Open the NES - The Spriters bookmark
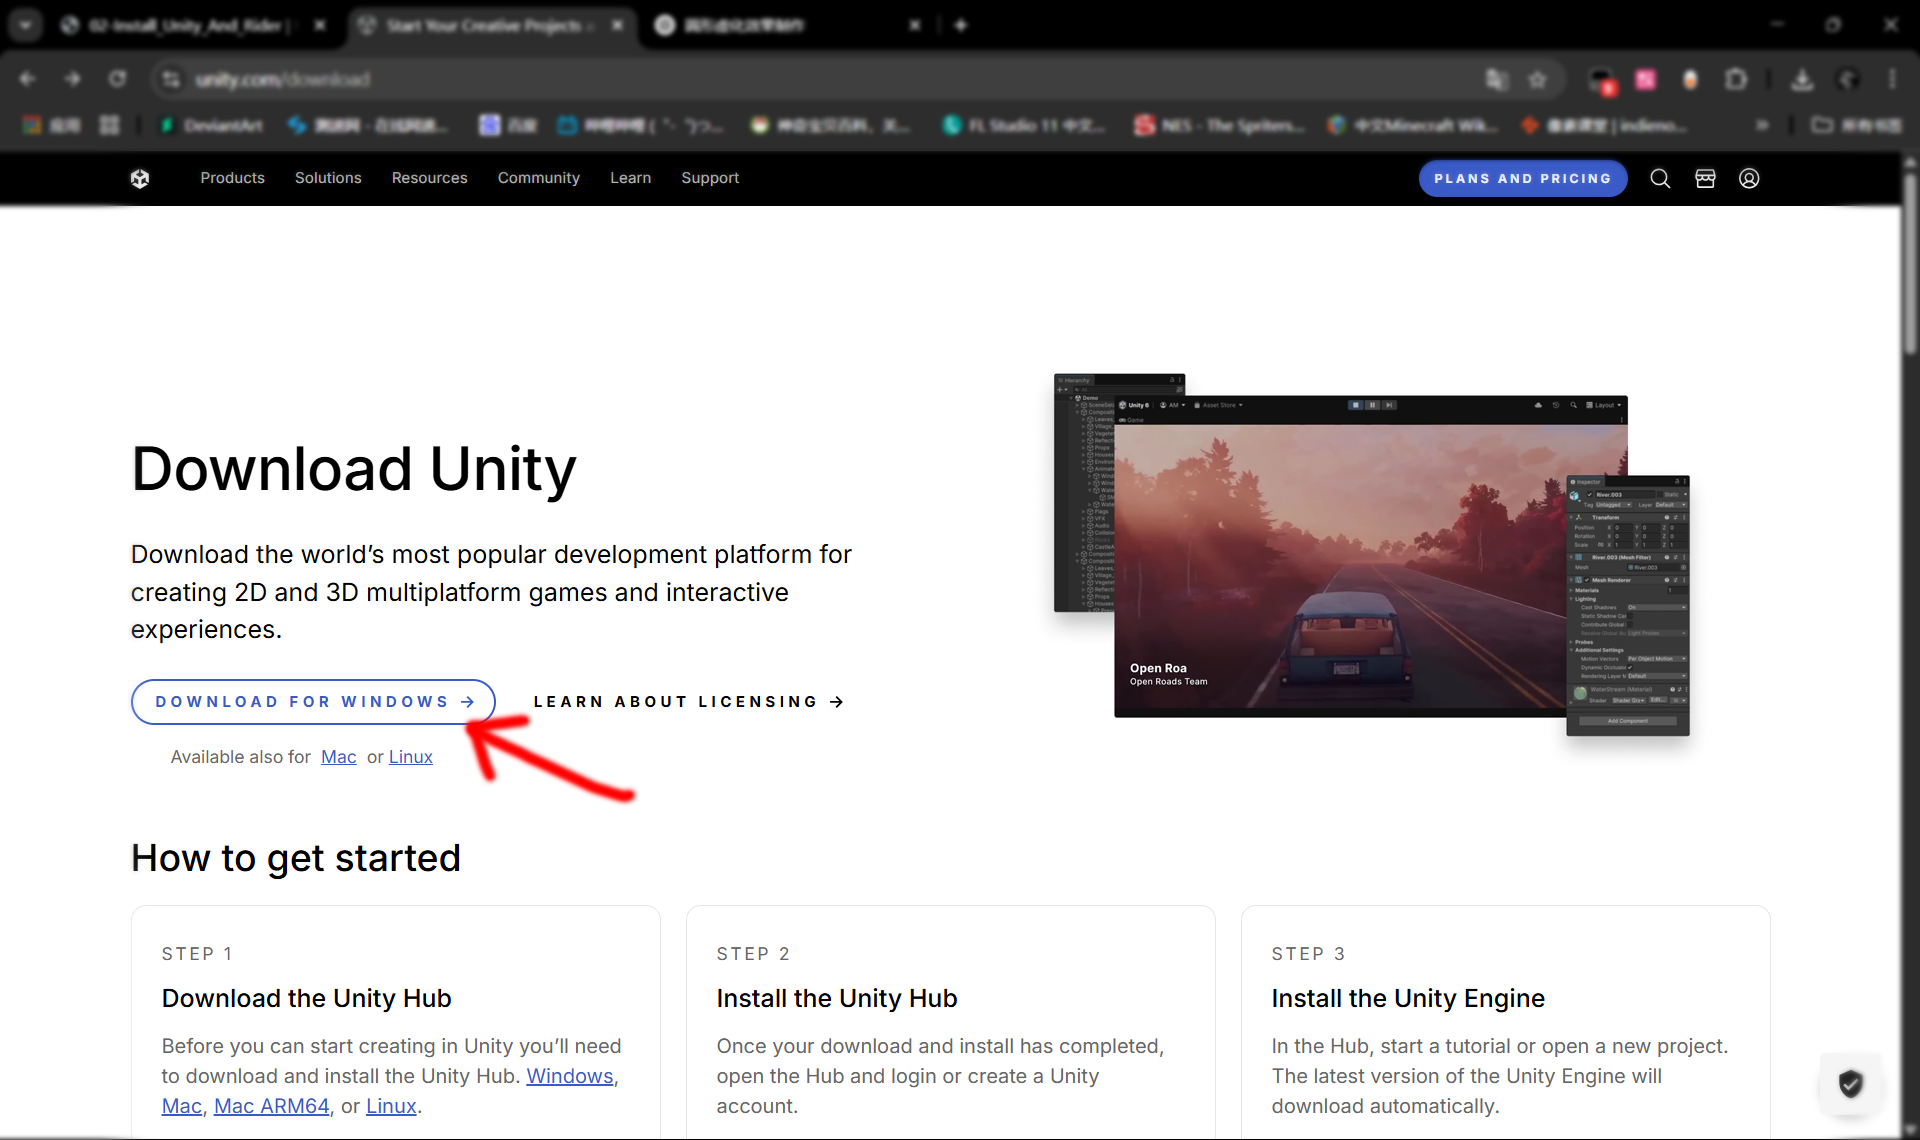Viewport: 1920px width, 1140px height. click(x=1220, y=125)
